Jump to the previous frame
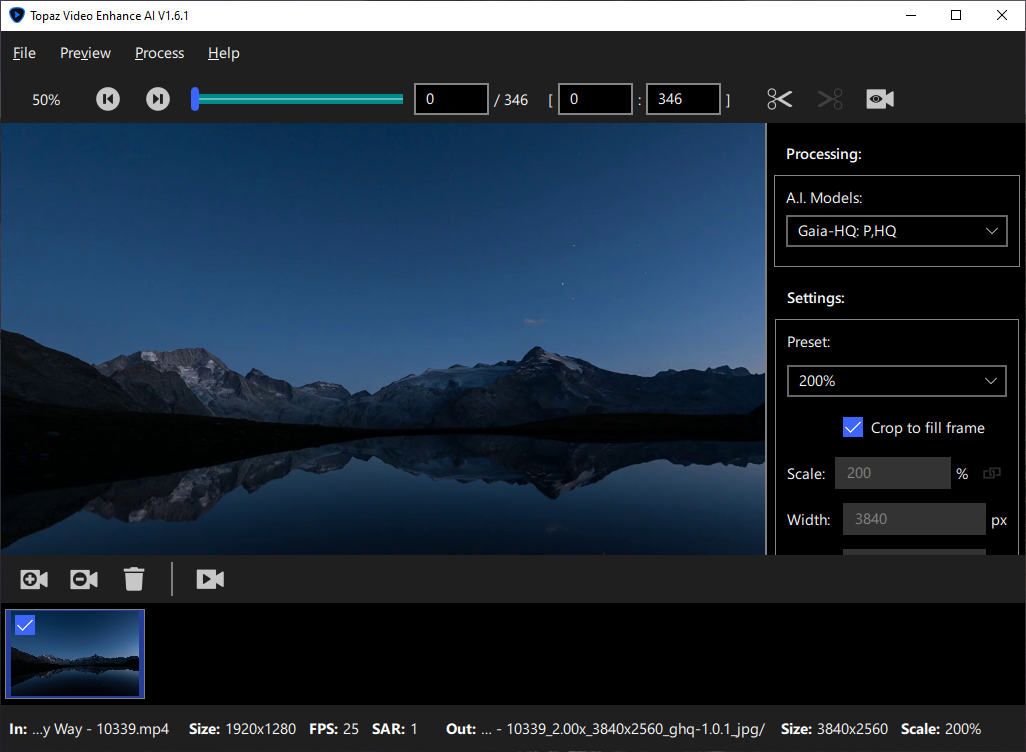The height and width of the screenshot is (752, 1026). (108, 99)
